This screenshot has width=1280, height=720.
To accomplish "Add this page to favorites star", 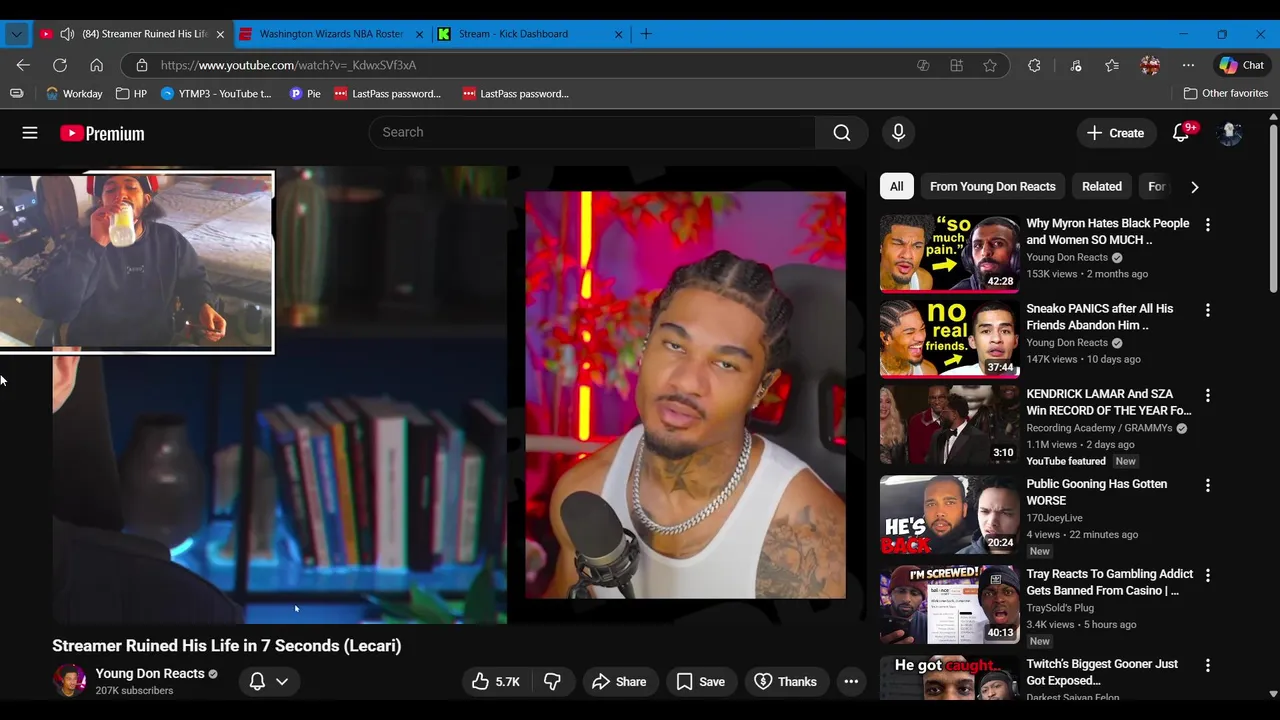I will (990, 65).
